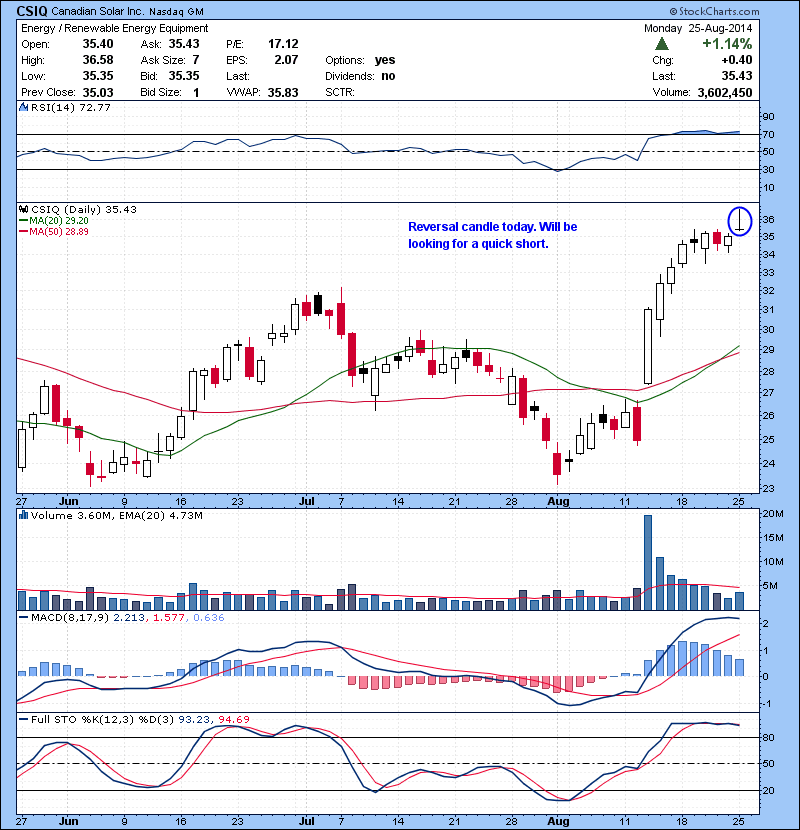This screenshot has height=830, width=800.
Task: Click the Bid price next to Bid:
Action: tap(184, 76)
